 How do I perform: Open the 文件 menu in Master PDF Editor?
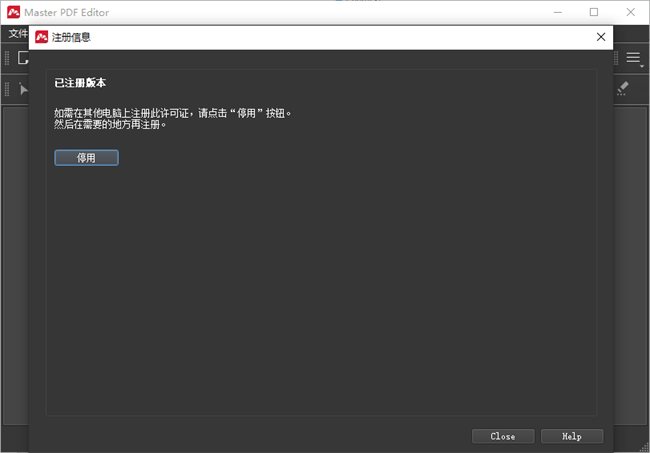click(18, 33)
